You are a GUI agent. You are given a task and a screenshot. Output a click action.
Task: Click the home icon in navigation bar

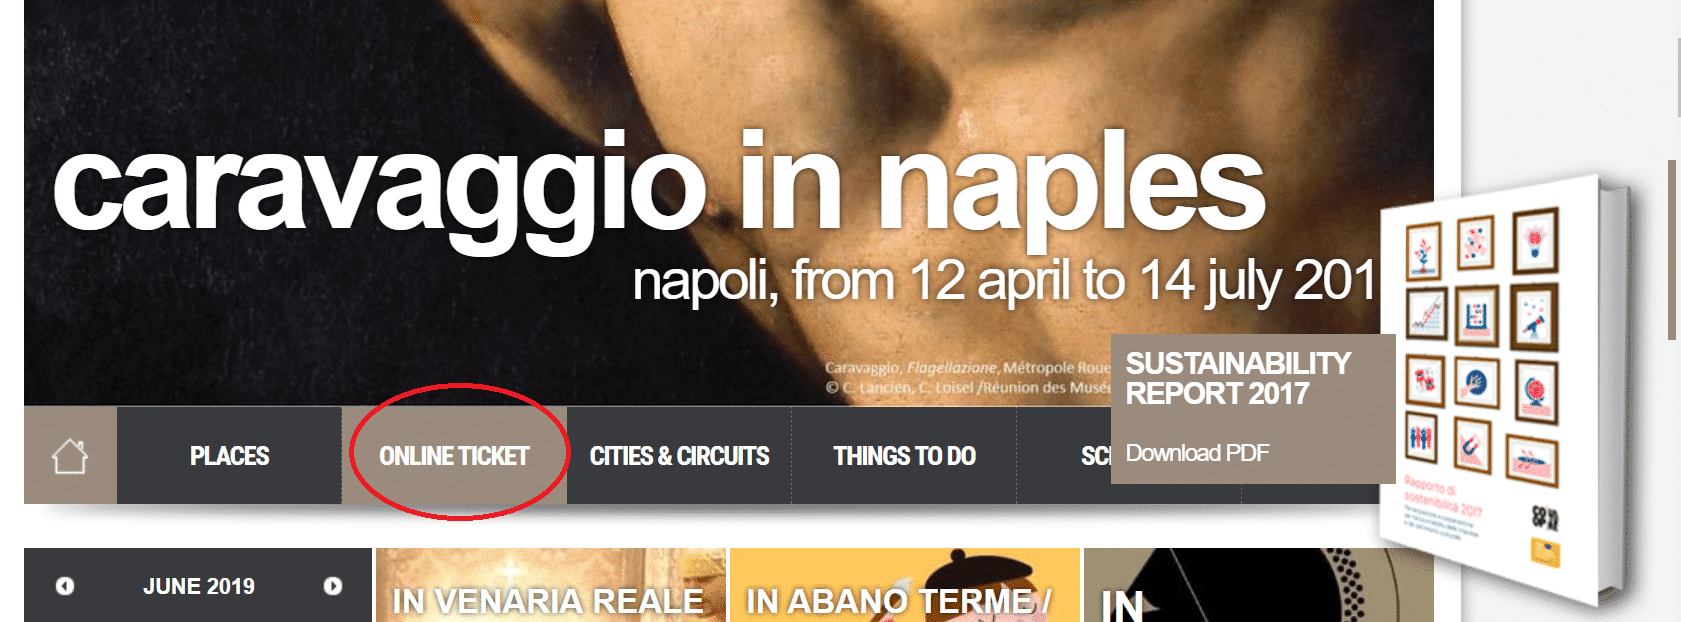pos(70,456)
